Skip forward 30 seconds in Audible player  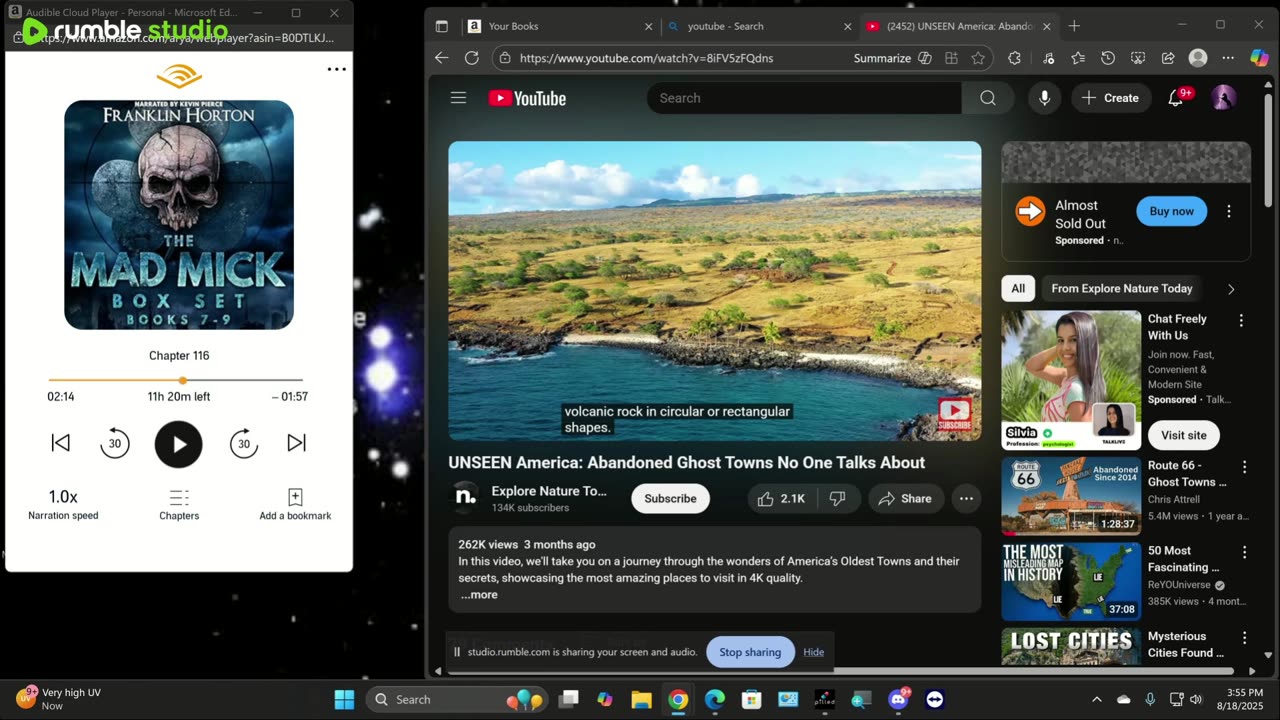pyautogui.click(x=244, y=443)
